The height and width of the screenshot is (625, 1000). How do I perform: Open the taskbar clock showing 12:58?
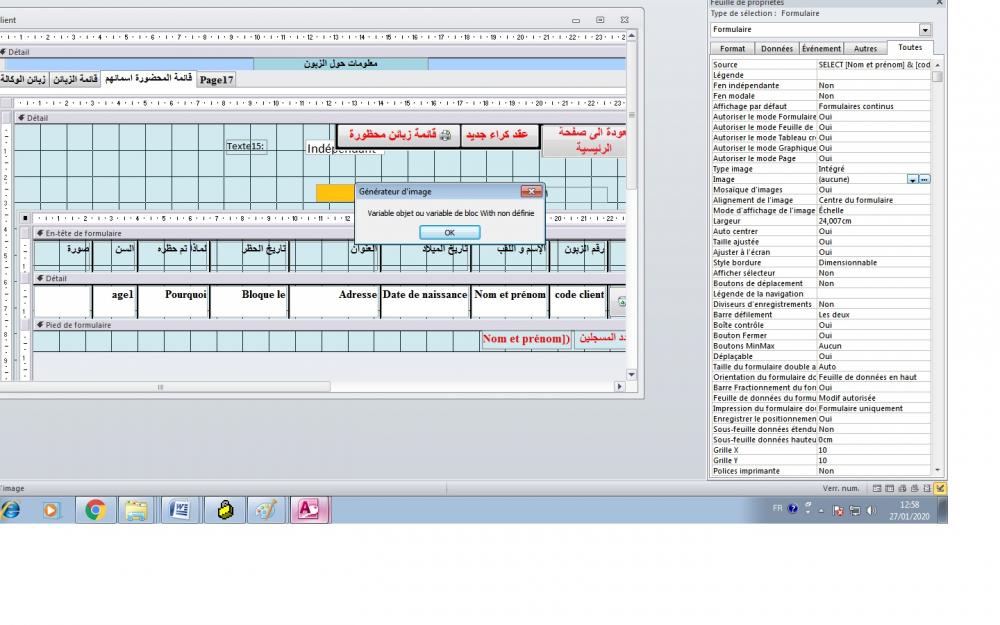[910, 510]
